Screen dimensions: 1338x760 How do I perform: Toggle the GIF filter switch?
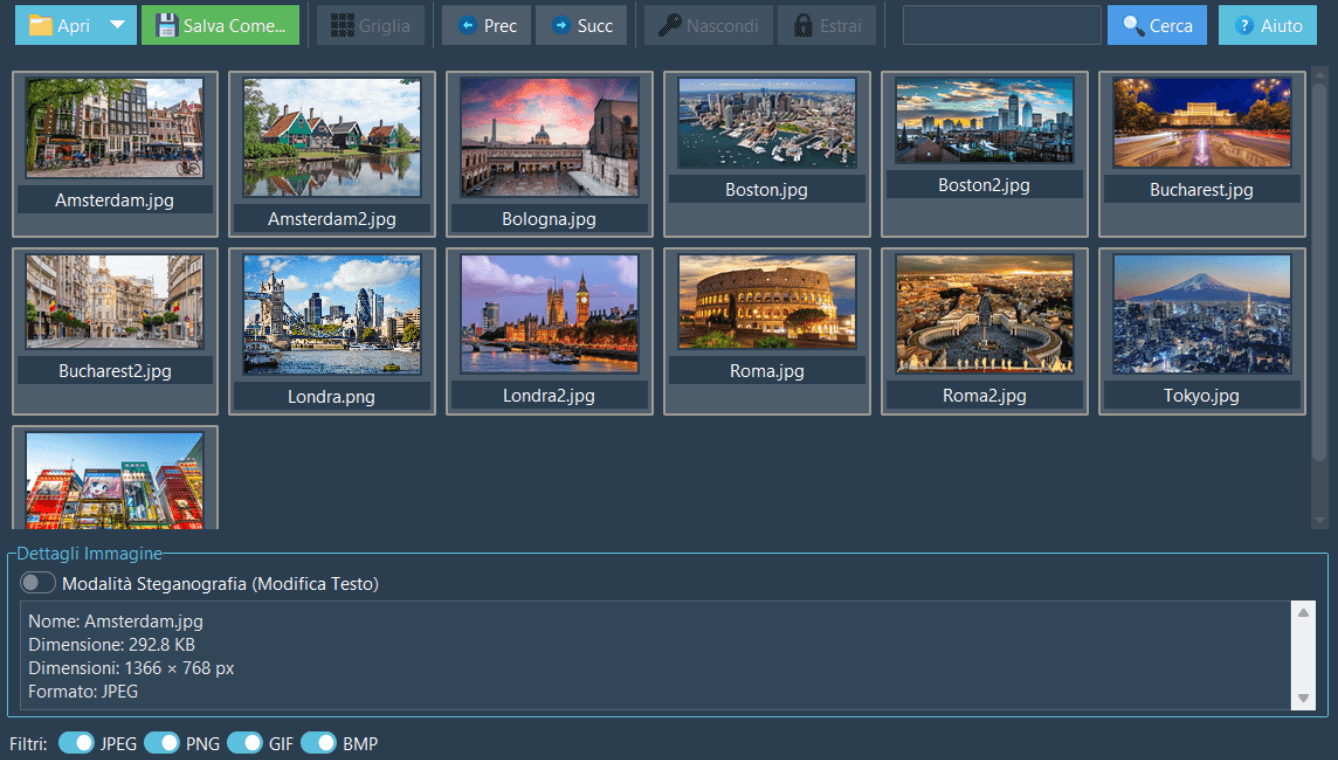coord(245,743)
